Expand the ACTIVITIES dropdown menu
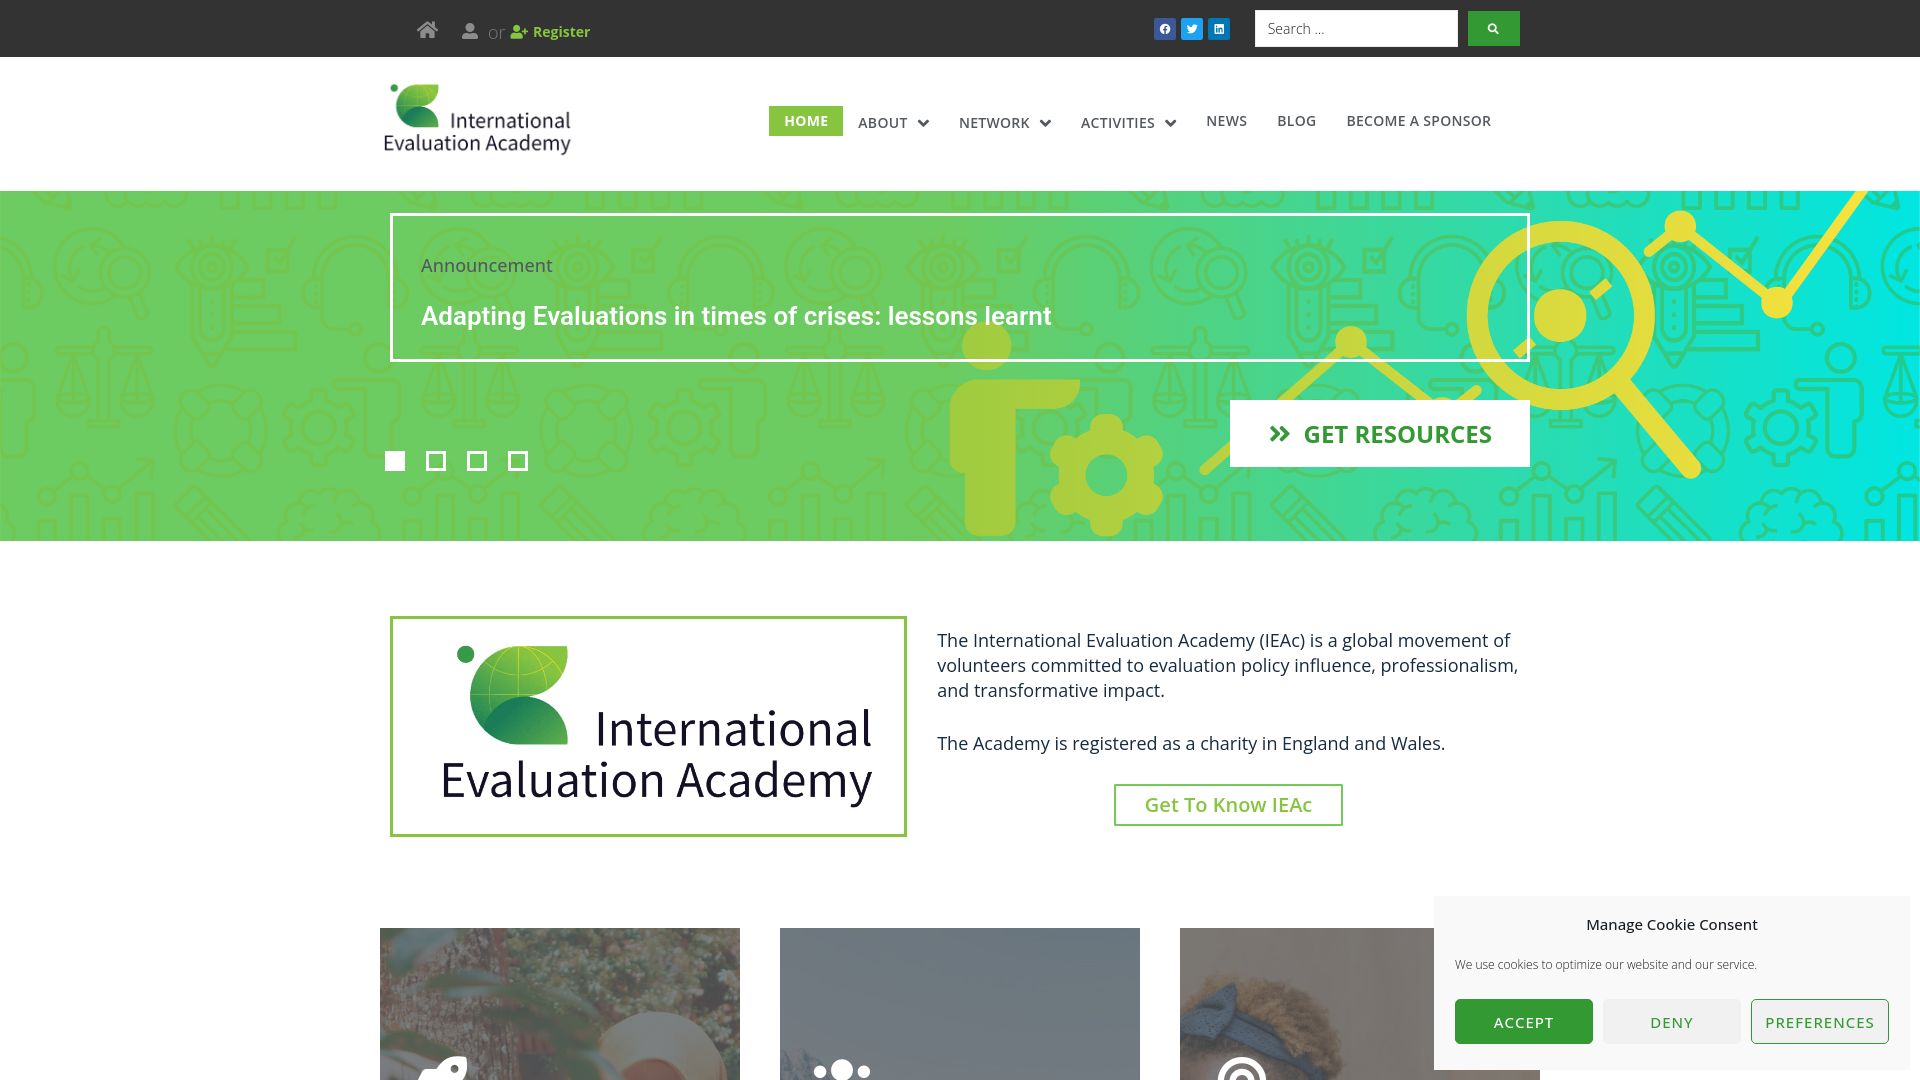 (x=1128, y=123)
